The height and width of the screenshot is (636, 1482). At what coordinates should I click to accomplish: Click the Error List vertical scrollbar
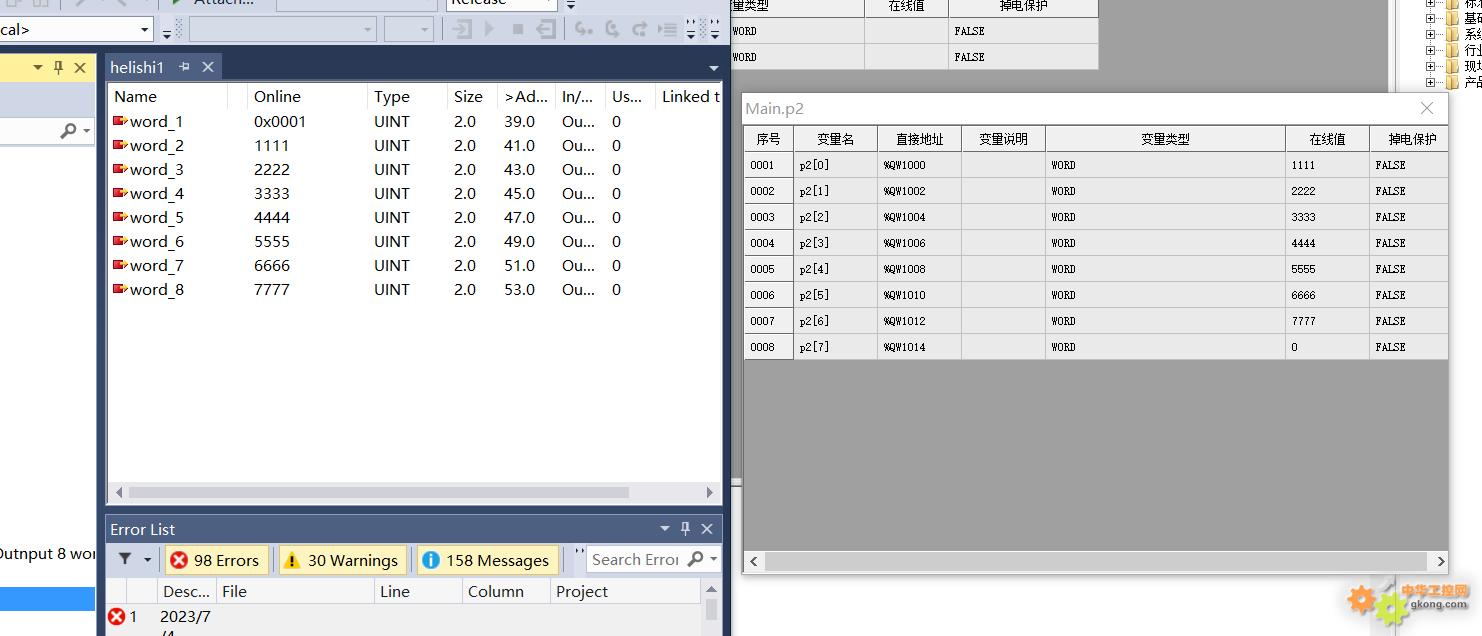pos(712,610)
